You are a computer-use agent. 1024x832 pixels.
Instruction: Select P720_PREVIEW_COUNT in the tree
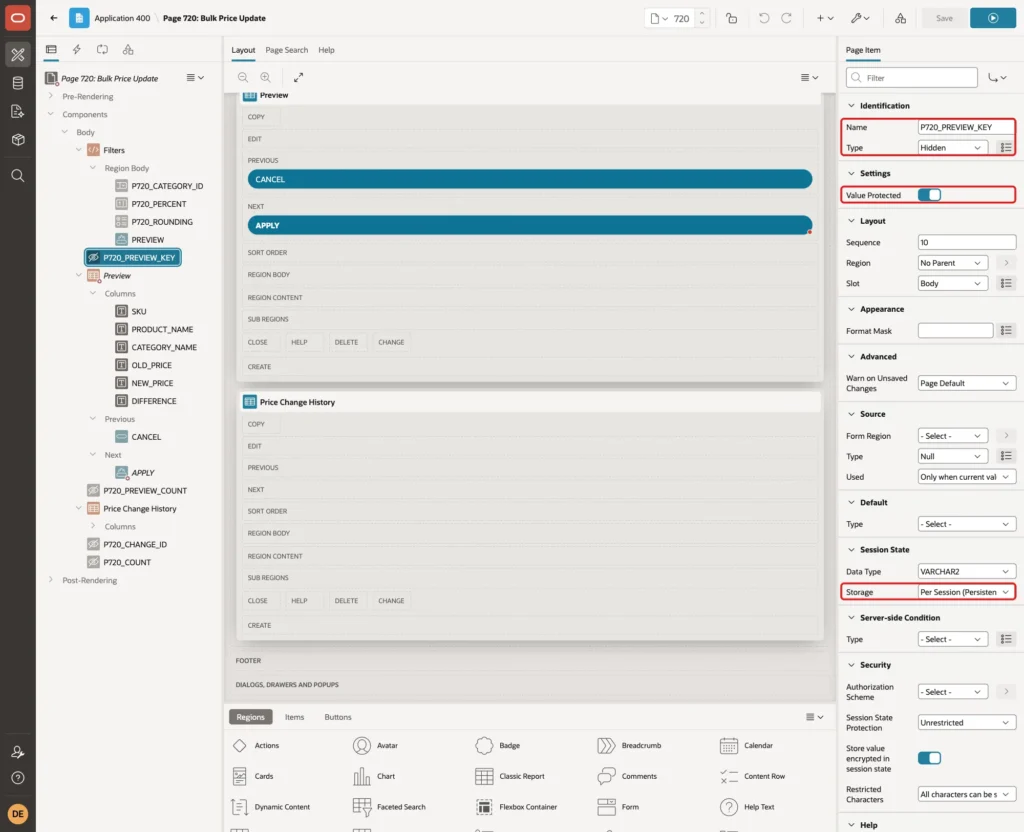[145, 490]
